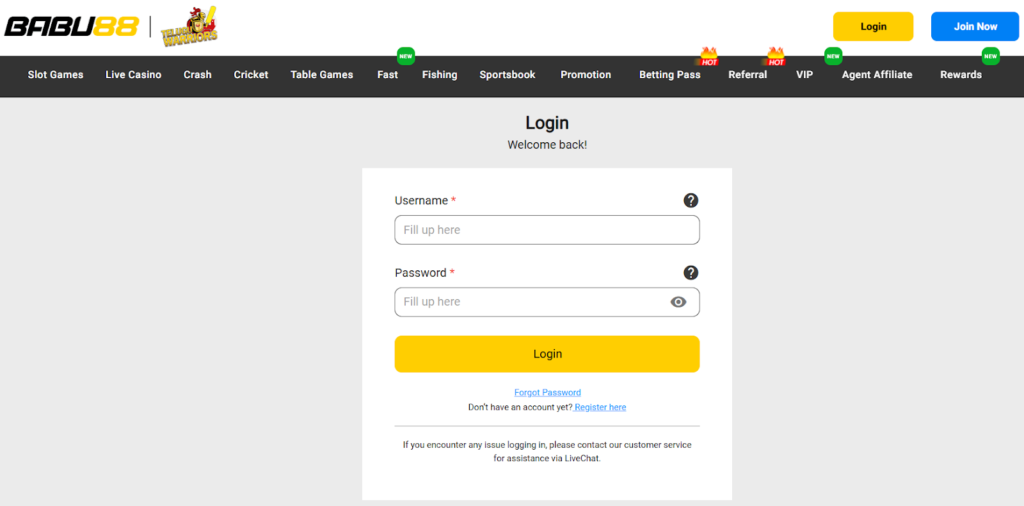Click the Babu88 logo

tap(70, 27)
